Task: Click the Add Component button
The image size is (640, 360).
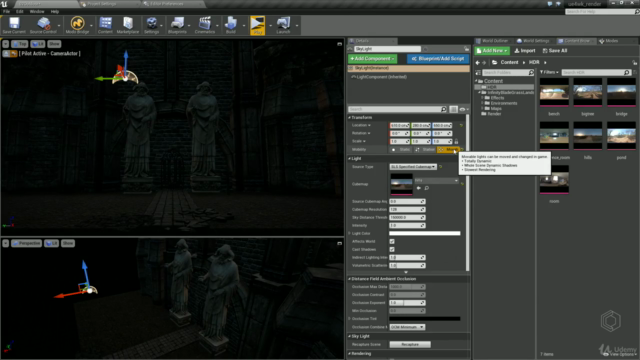Action: coord(372,59)
